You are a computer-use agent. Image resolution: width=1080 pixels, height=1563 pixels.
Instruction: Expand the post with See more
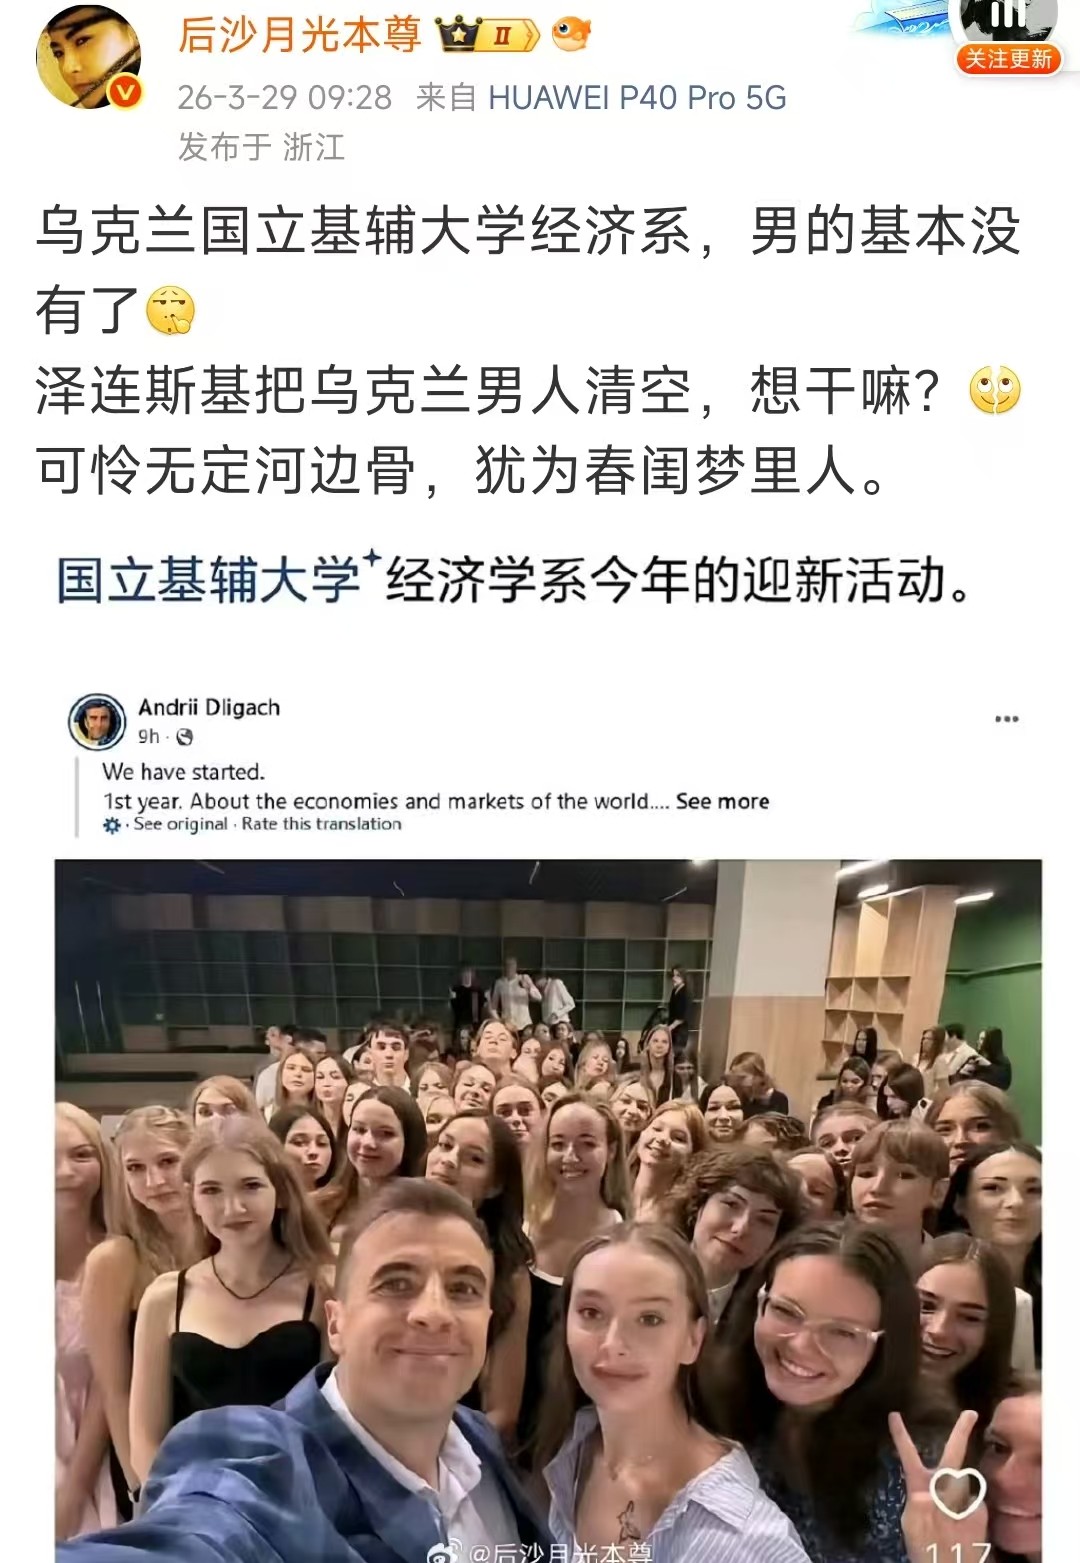click(x=722, y=801)
